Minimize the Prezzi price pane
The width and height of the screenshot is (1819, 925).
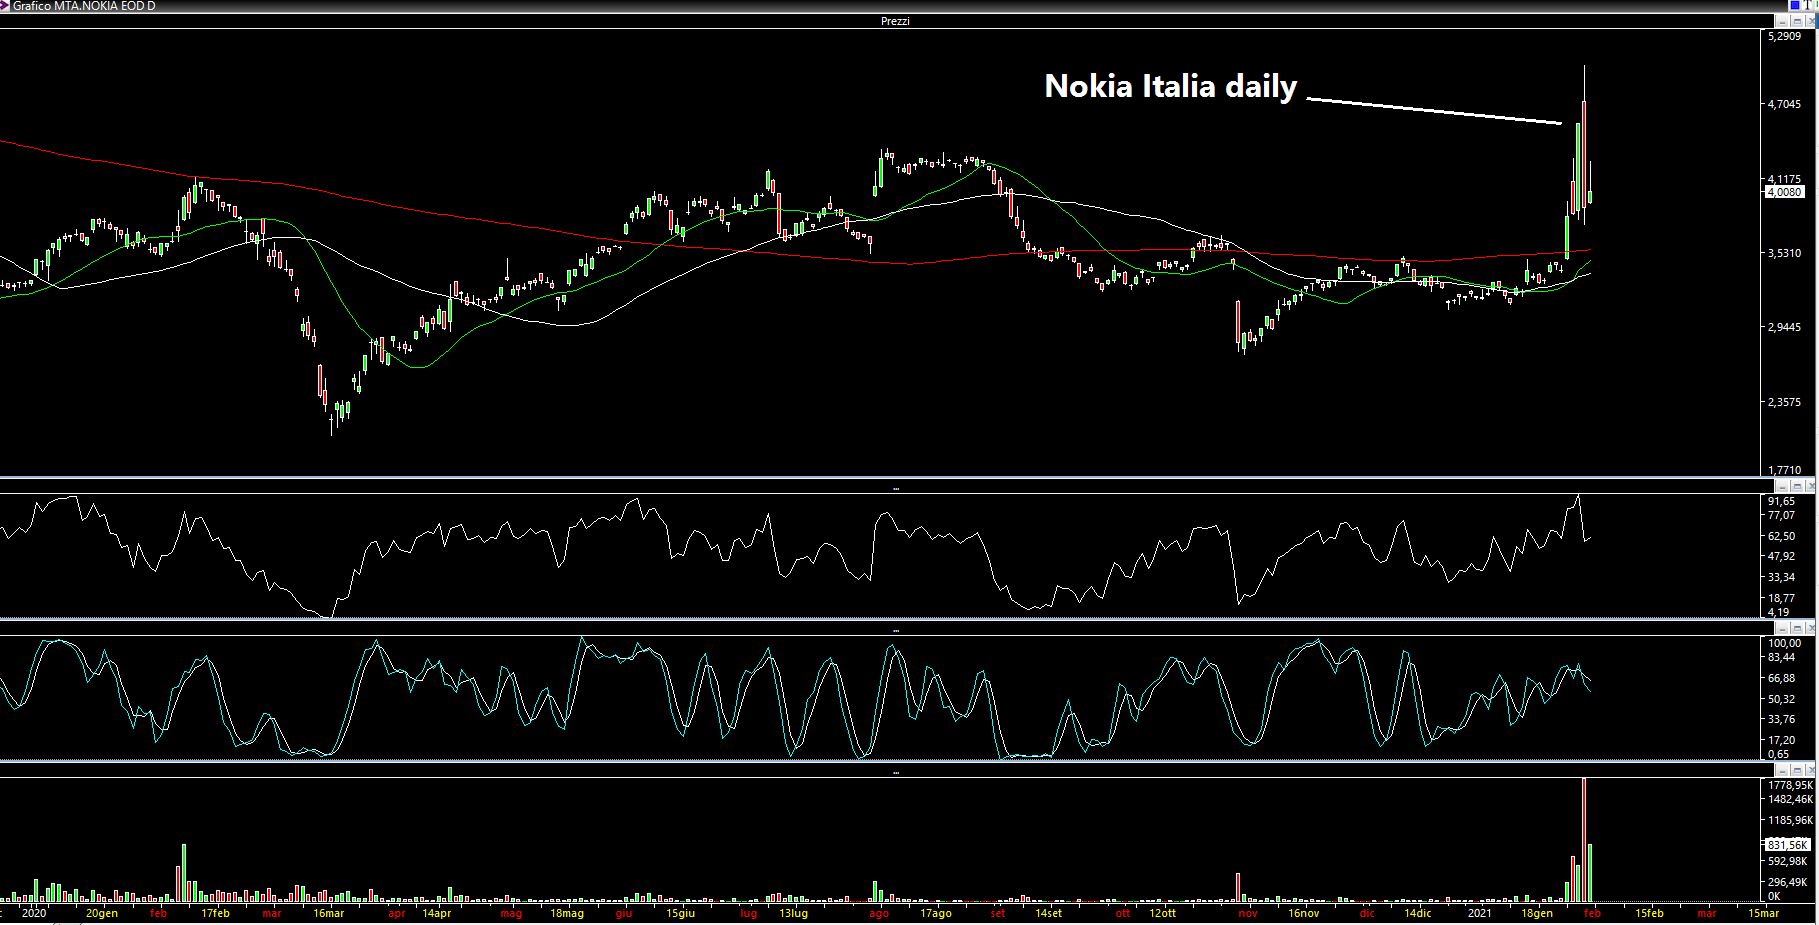pyautogui.click(x=1782, y=21)
